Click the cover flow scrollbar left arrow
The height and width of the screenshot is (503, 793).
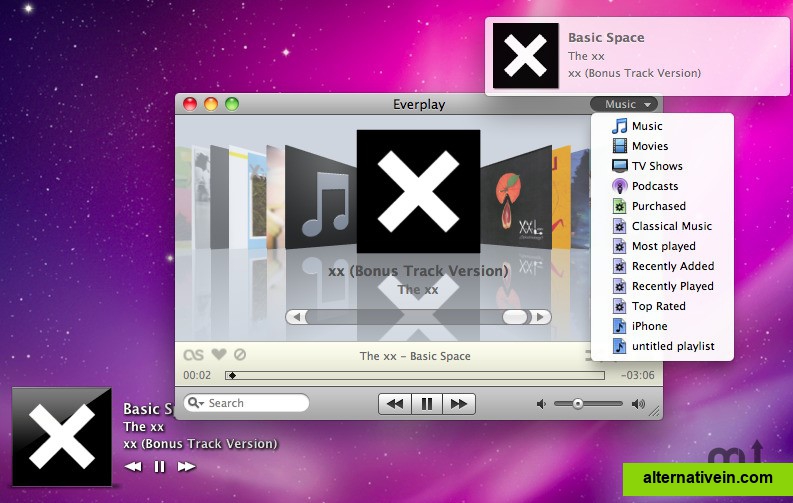click(296, 317)
